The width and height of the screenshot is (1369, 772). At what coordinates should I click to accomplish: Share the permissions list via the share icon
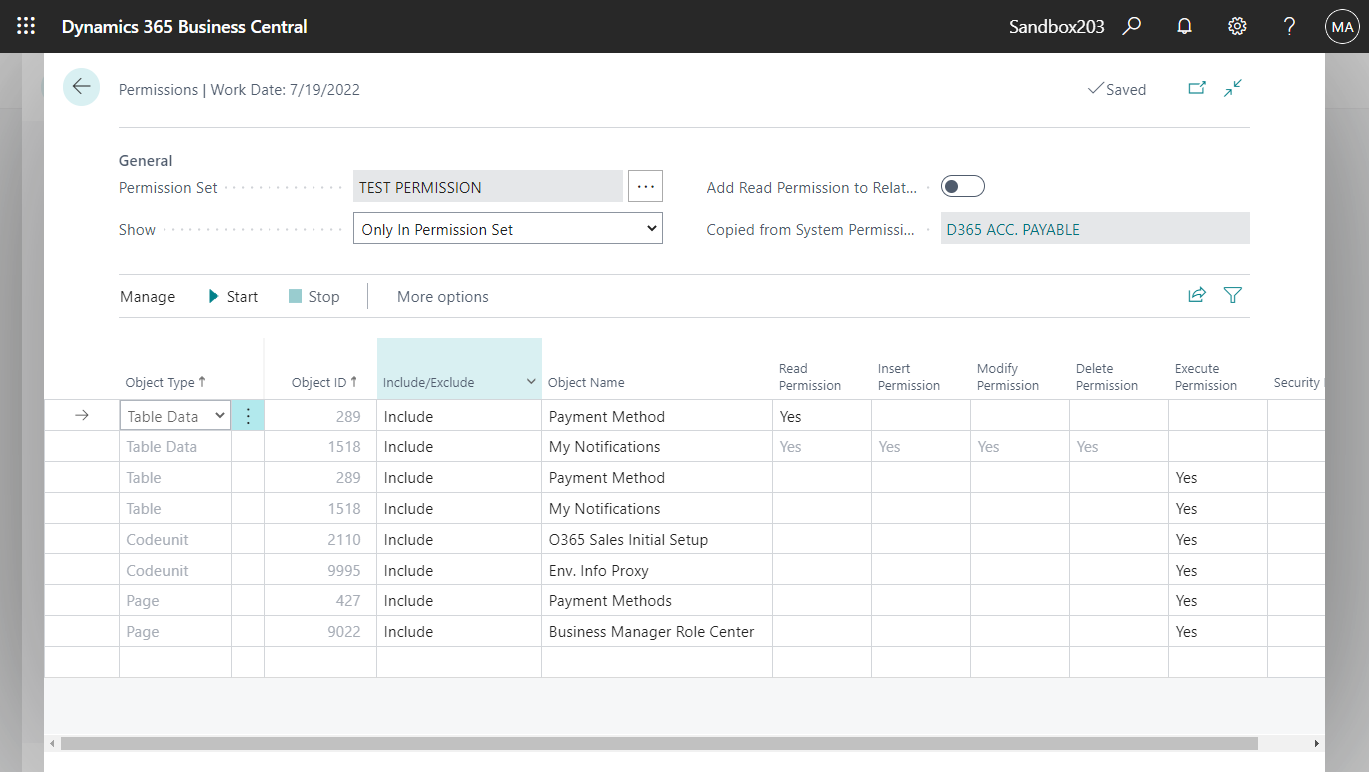coord(1197,295)
